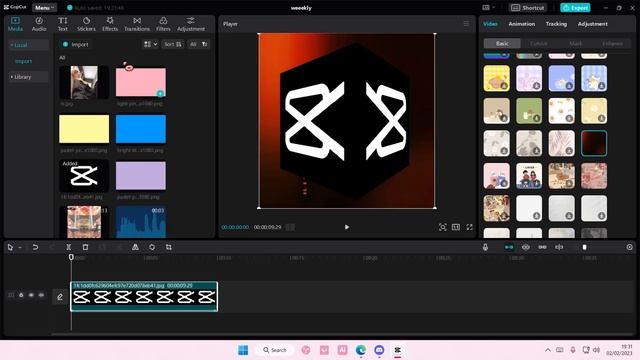Open the Stickers panel

coord(86,24)
